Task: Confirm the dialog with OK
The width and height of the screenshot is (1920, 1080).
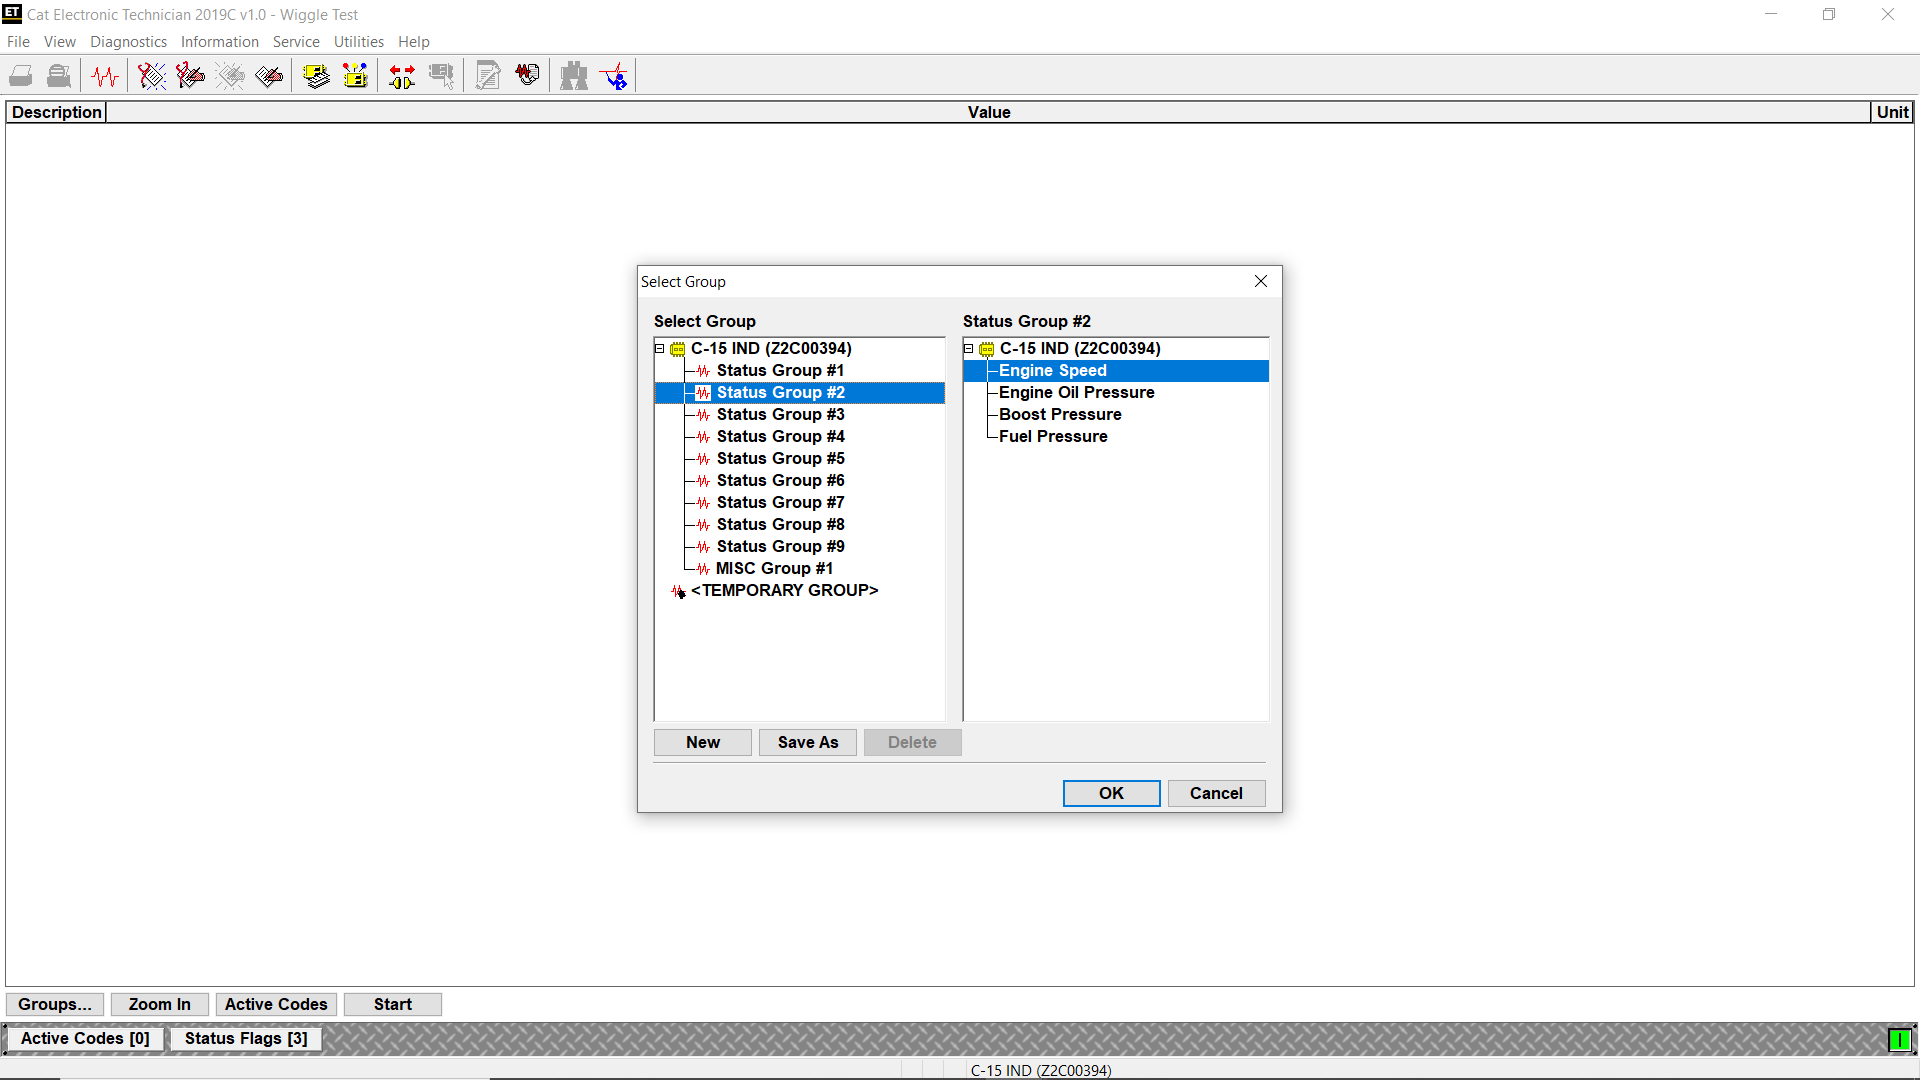Action: point(1111,793)
